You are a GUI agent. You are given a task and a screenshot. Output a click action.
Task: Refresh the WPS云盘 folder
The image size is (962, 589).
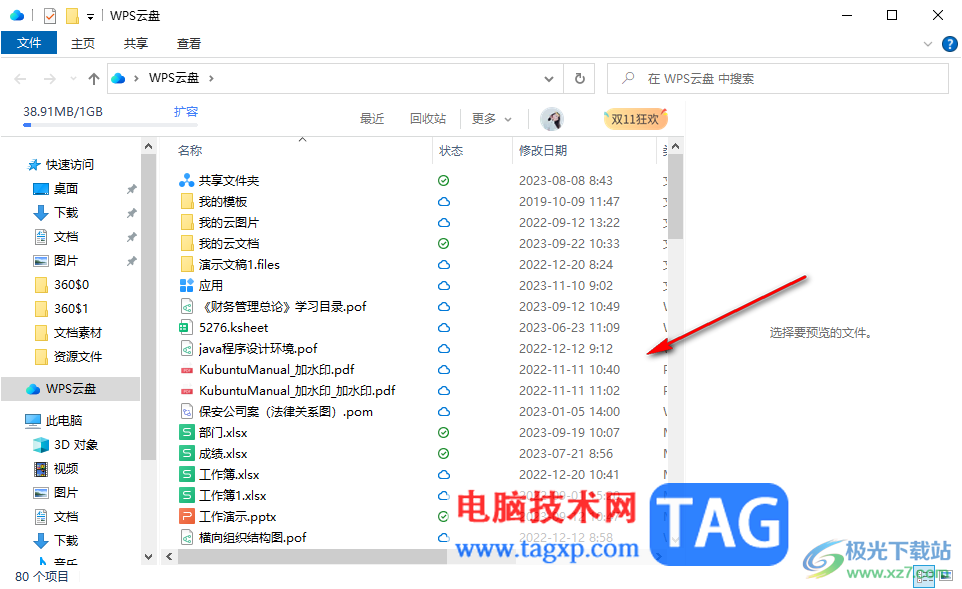click(x=579, y=79)
